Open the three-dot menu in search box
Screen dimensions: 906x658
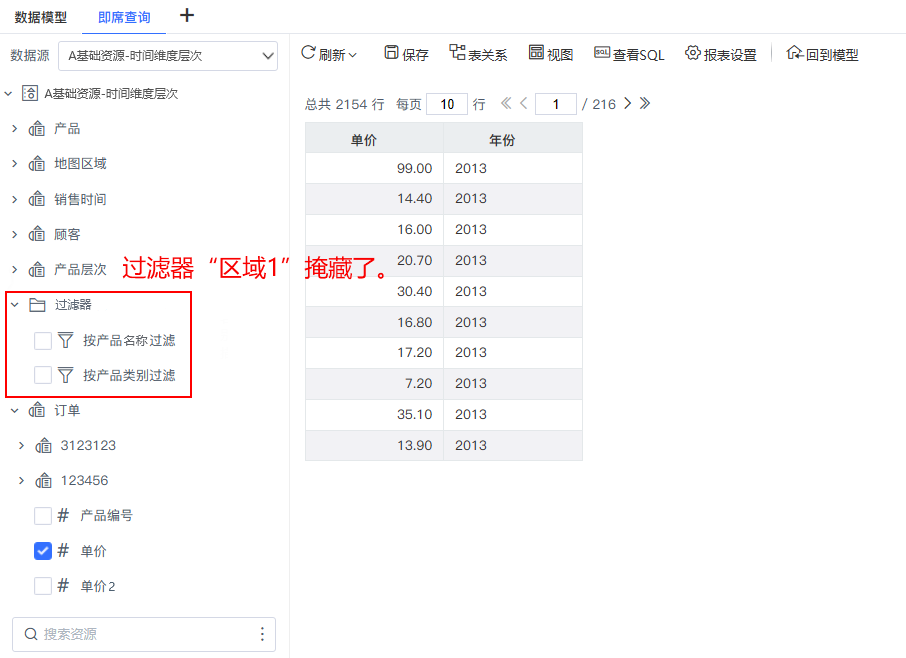click(x=262, y=634)
